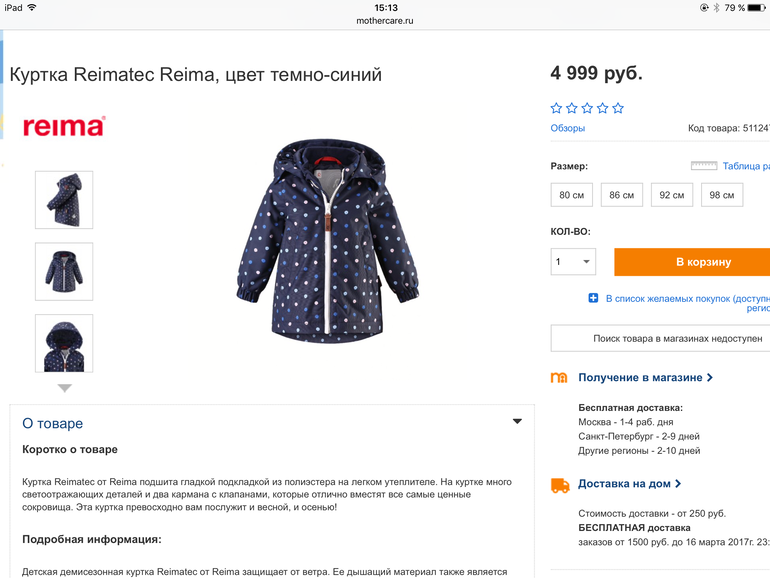This screenshot has width=770, height=578.
Task: Click the plus icon for wishlist
Action: (x=593, y=298)
